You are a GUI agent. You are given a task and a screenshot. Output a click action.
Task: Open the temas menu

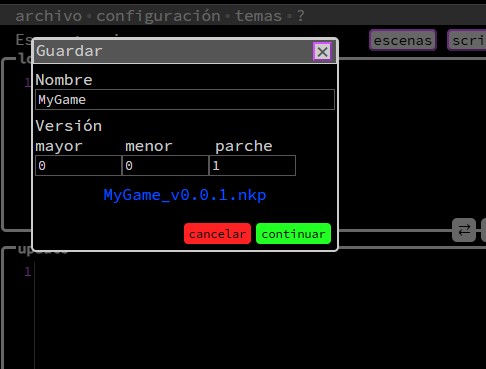coord(258,16)
